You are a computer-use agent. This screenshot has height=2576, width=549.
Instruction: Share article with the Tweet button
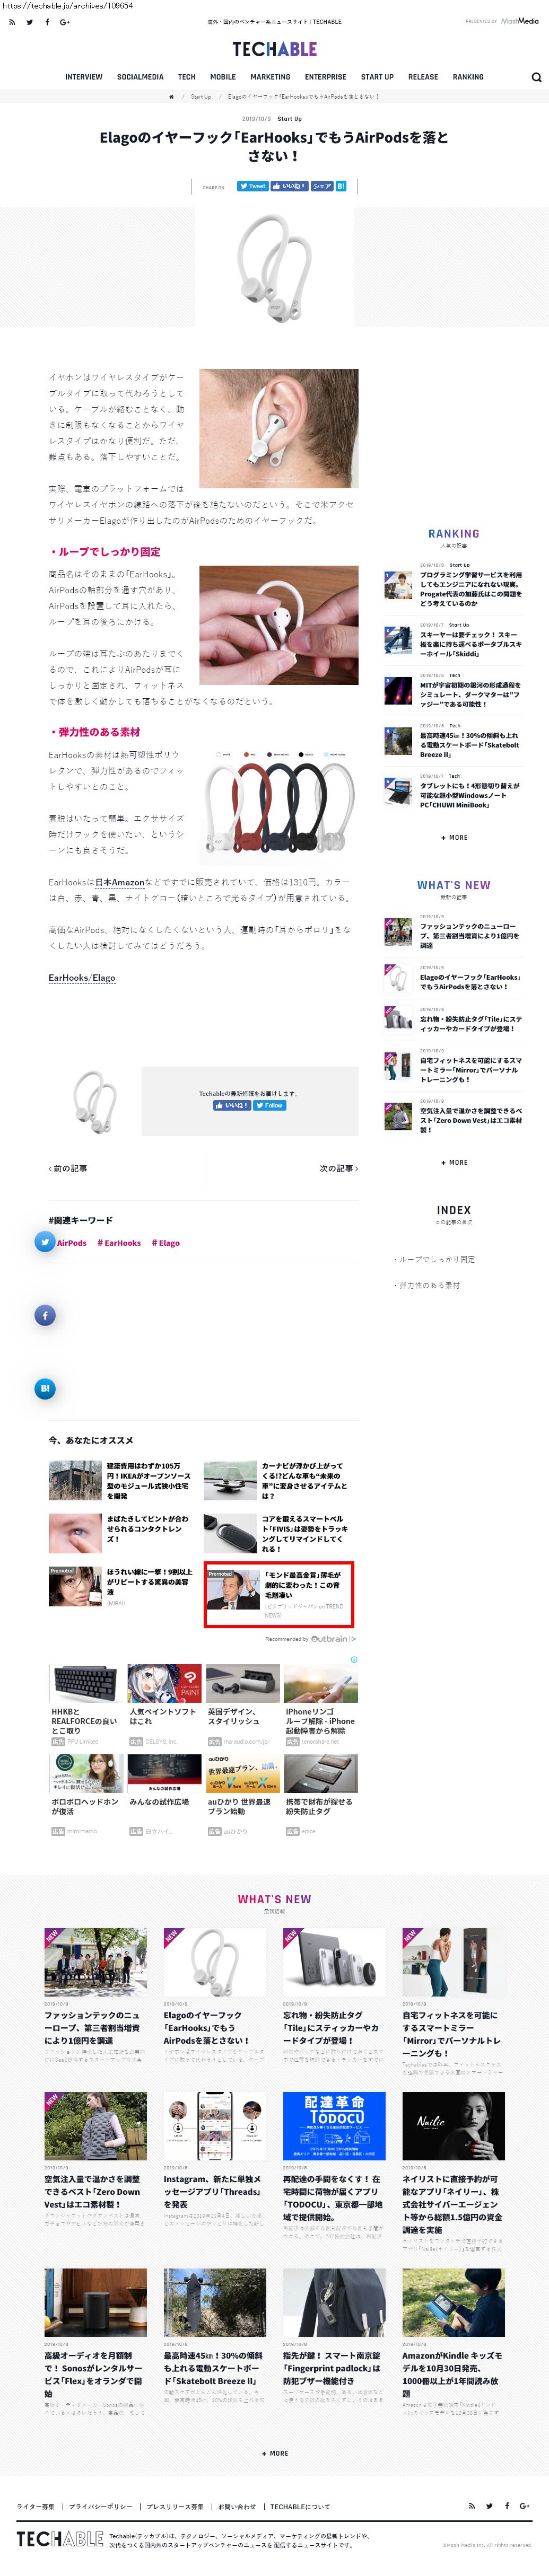(x=252, y=186)
